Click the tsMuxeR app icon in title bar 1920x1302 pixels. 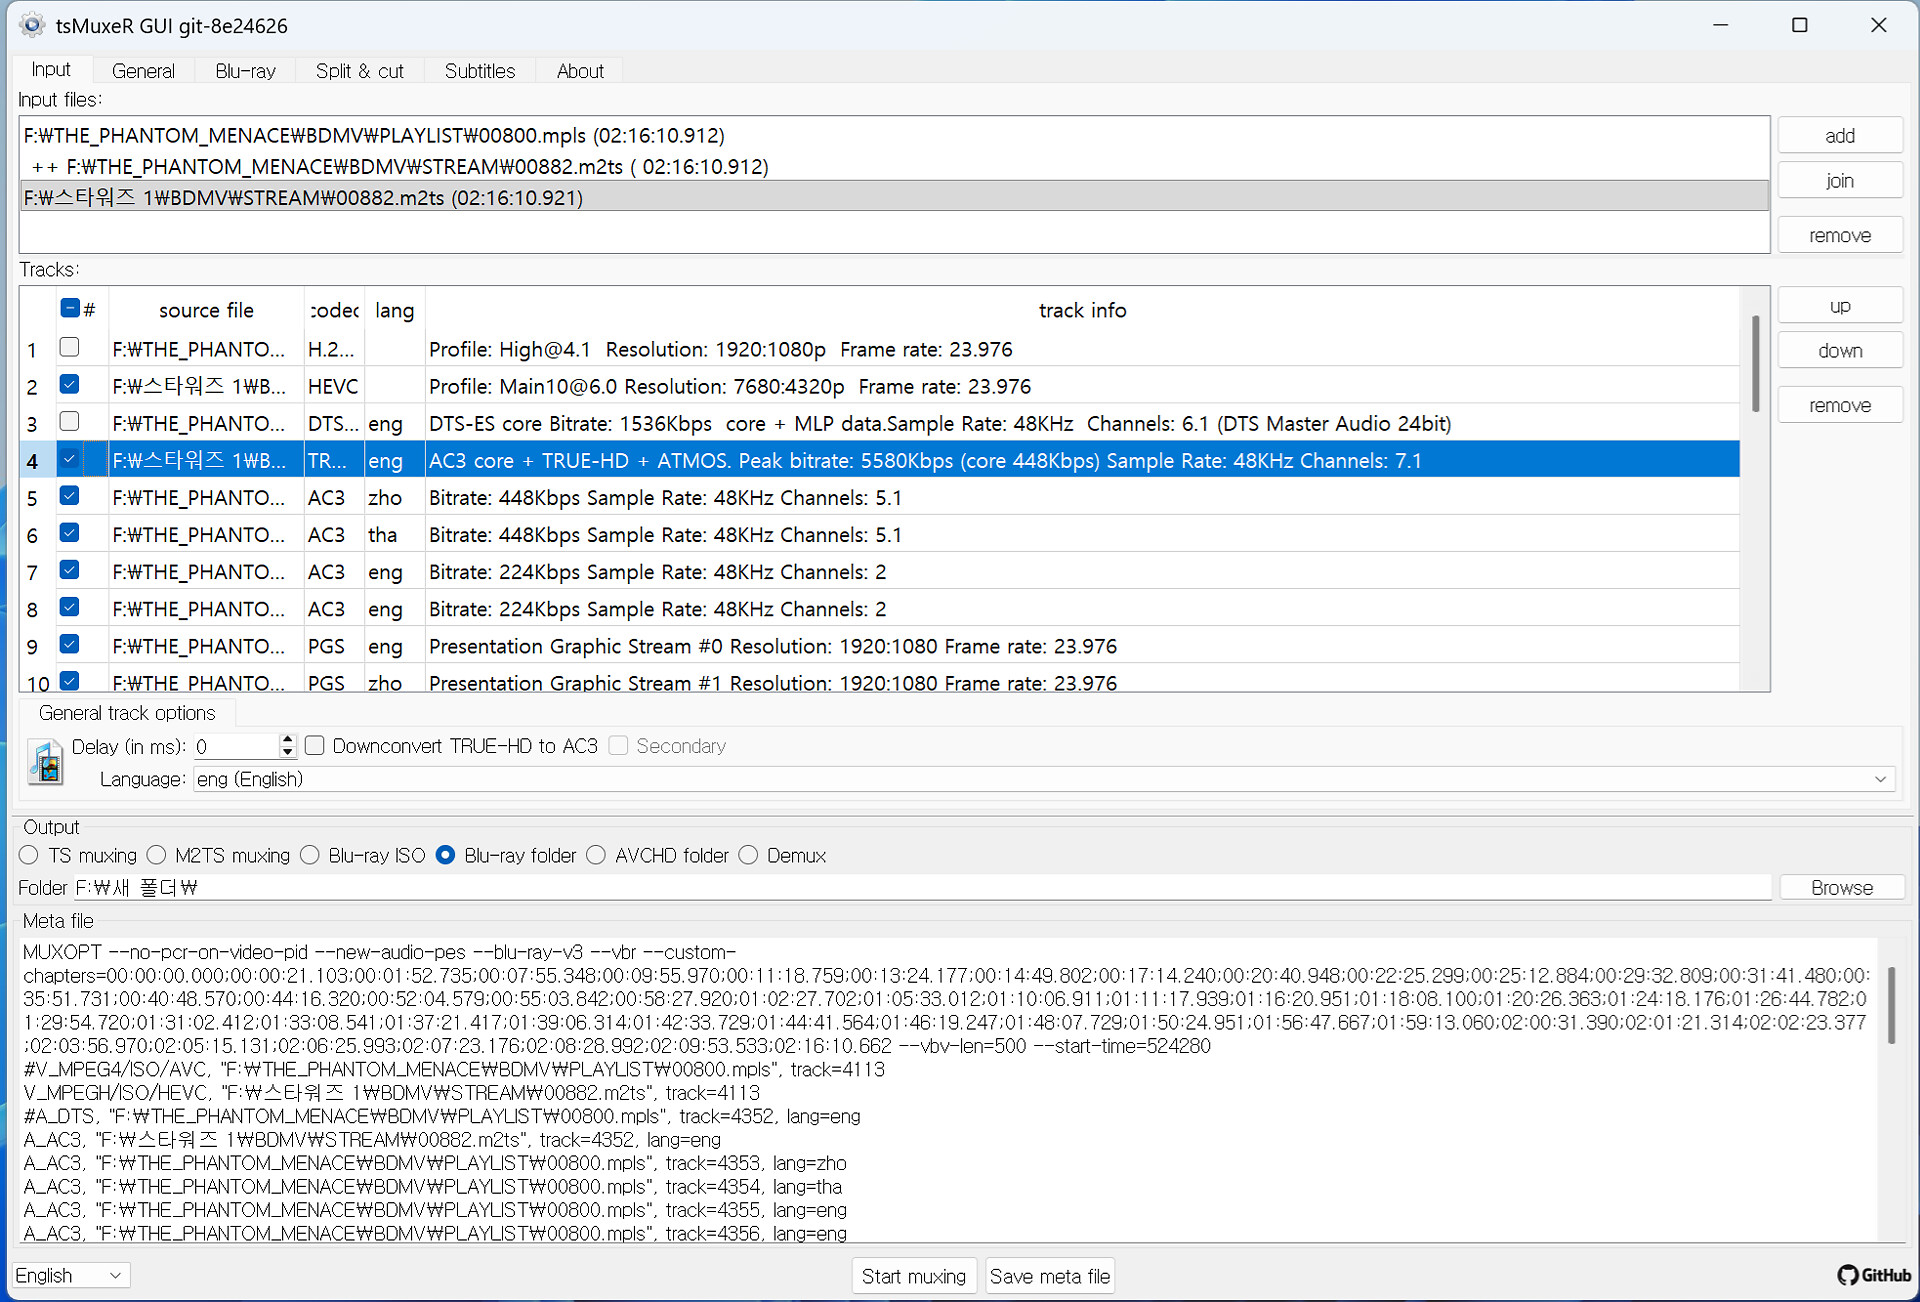point(32,25)
